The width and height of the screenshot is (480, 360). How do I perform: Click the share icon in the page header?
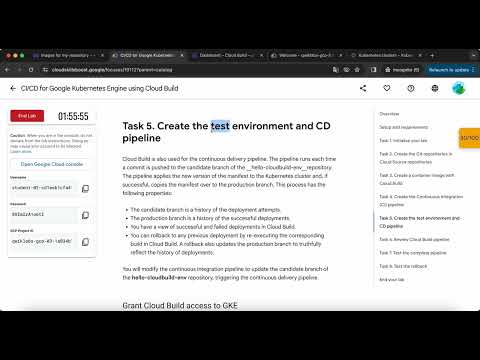pyautogui.click(x=363, y=88)
